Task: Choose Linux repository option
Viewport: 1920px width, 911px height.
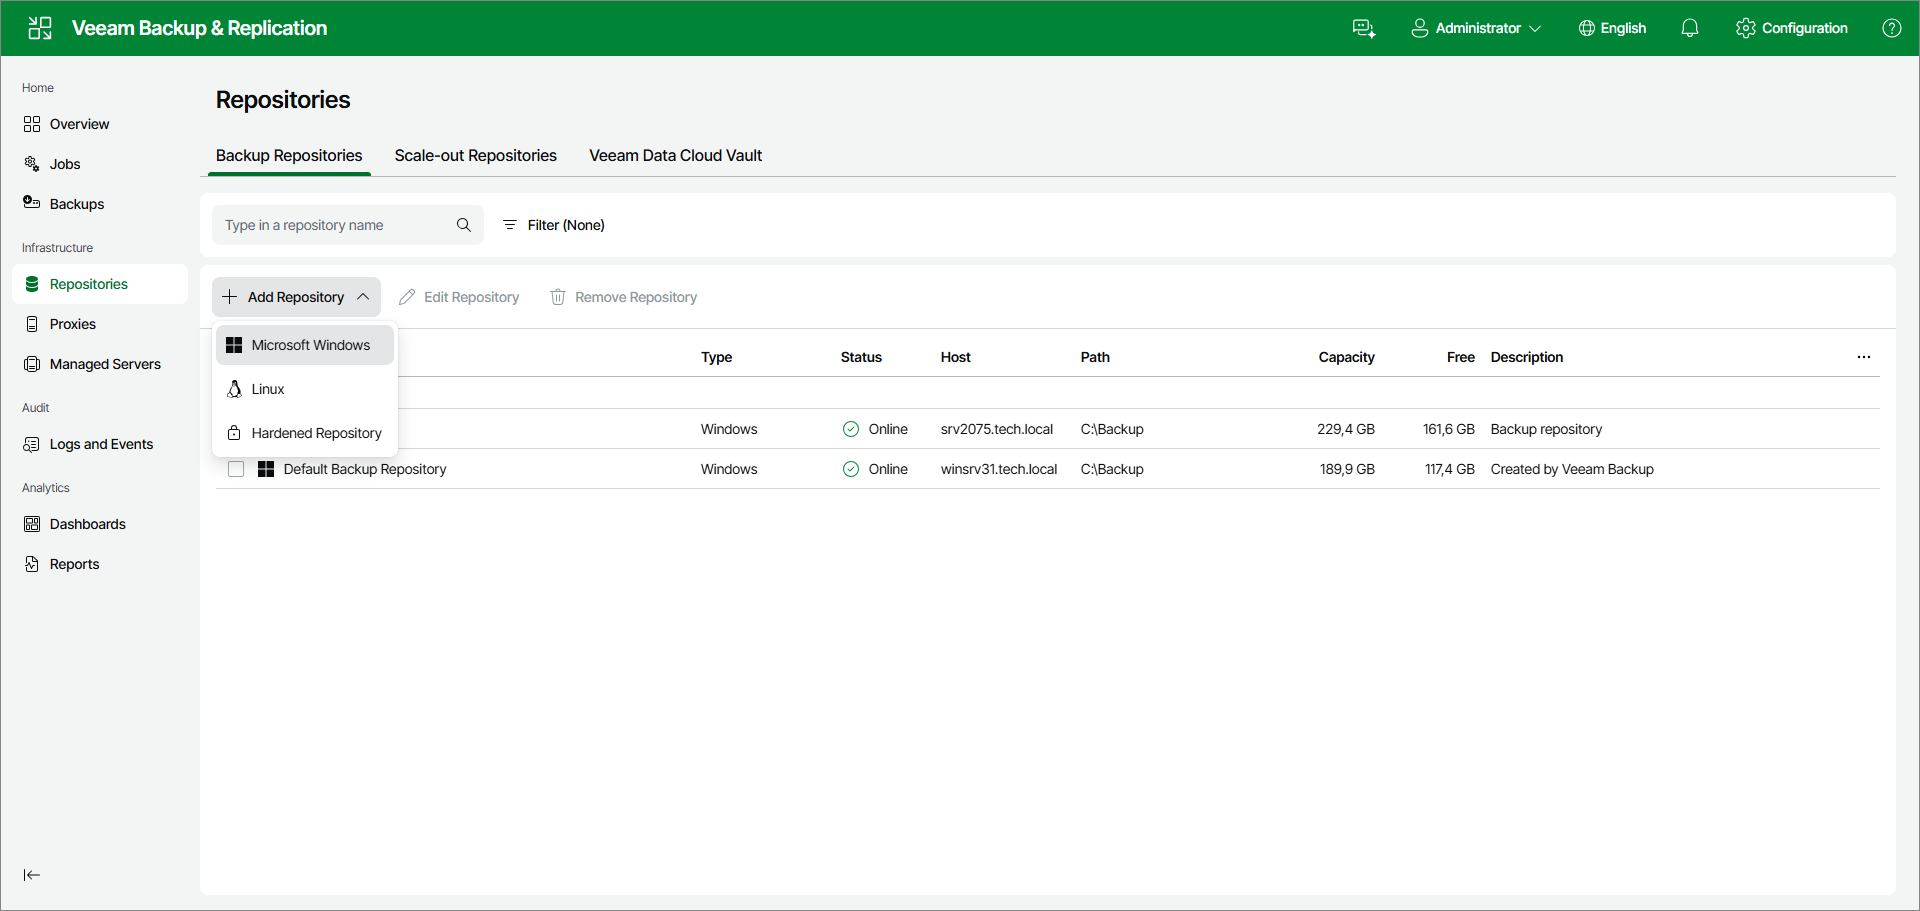Action: [305, 389]
